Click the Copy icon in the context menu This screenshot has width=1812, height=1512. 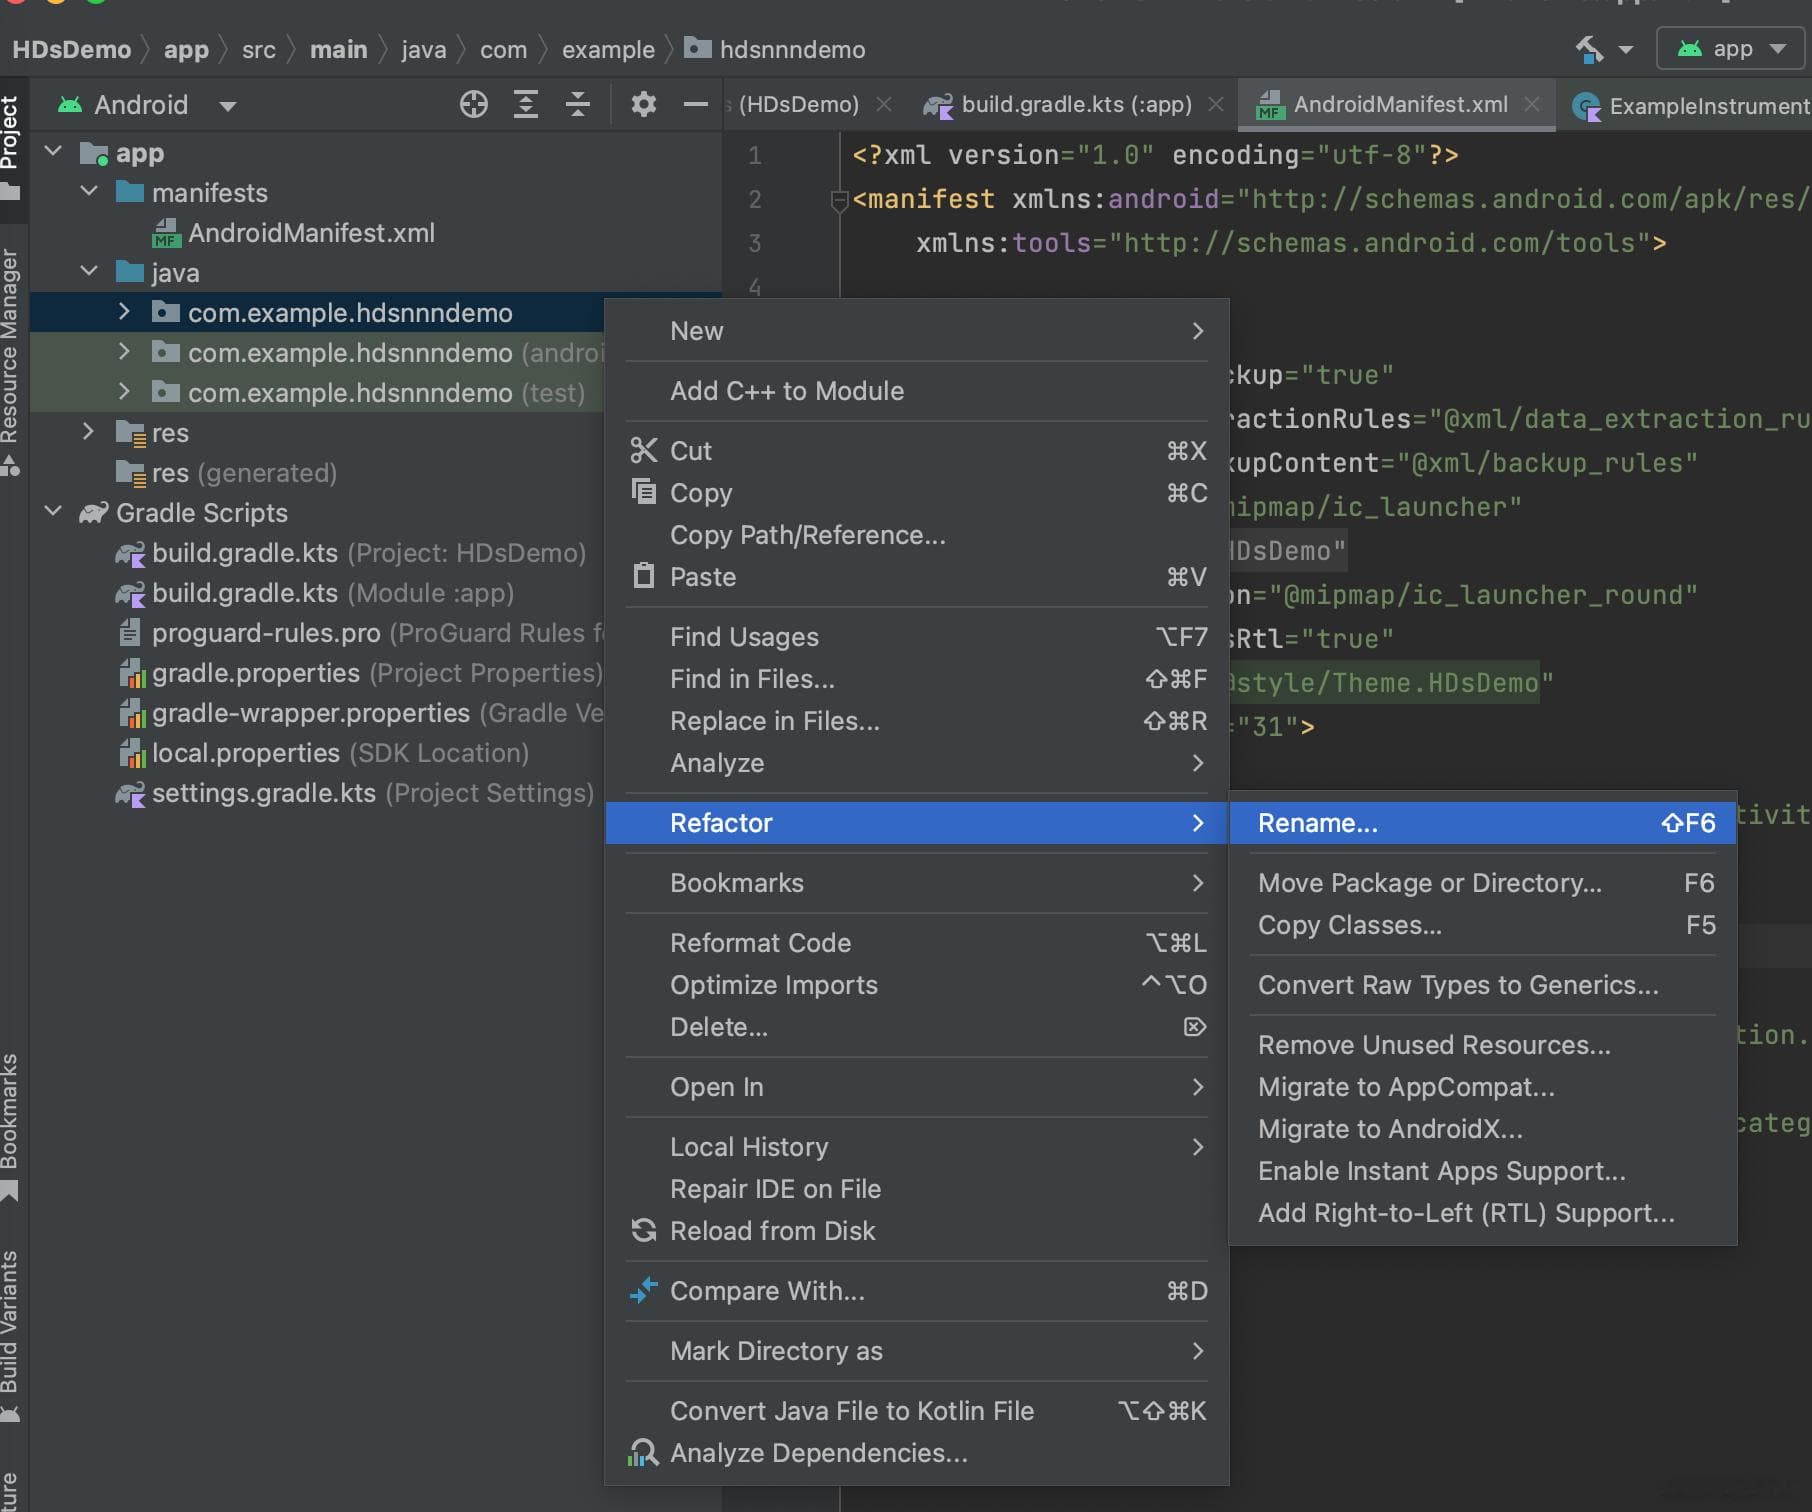point(644,492)
